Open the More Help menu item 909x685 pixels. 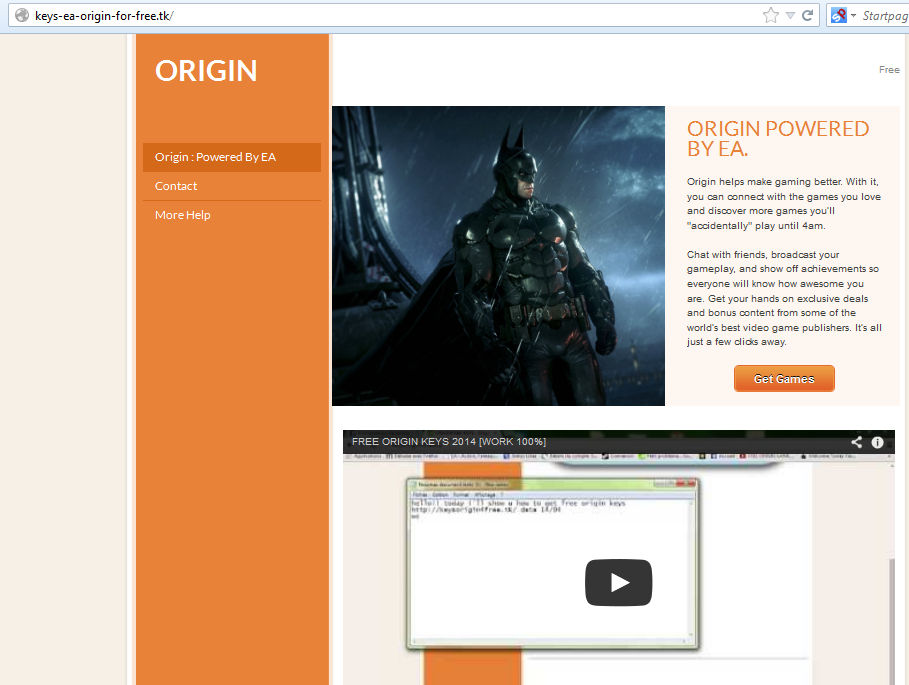(x=231, y=215)
